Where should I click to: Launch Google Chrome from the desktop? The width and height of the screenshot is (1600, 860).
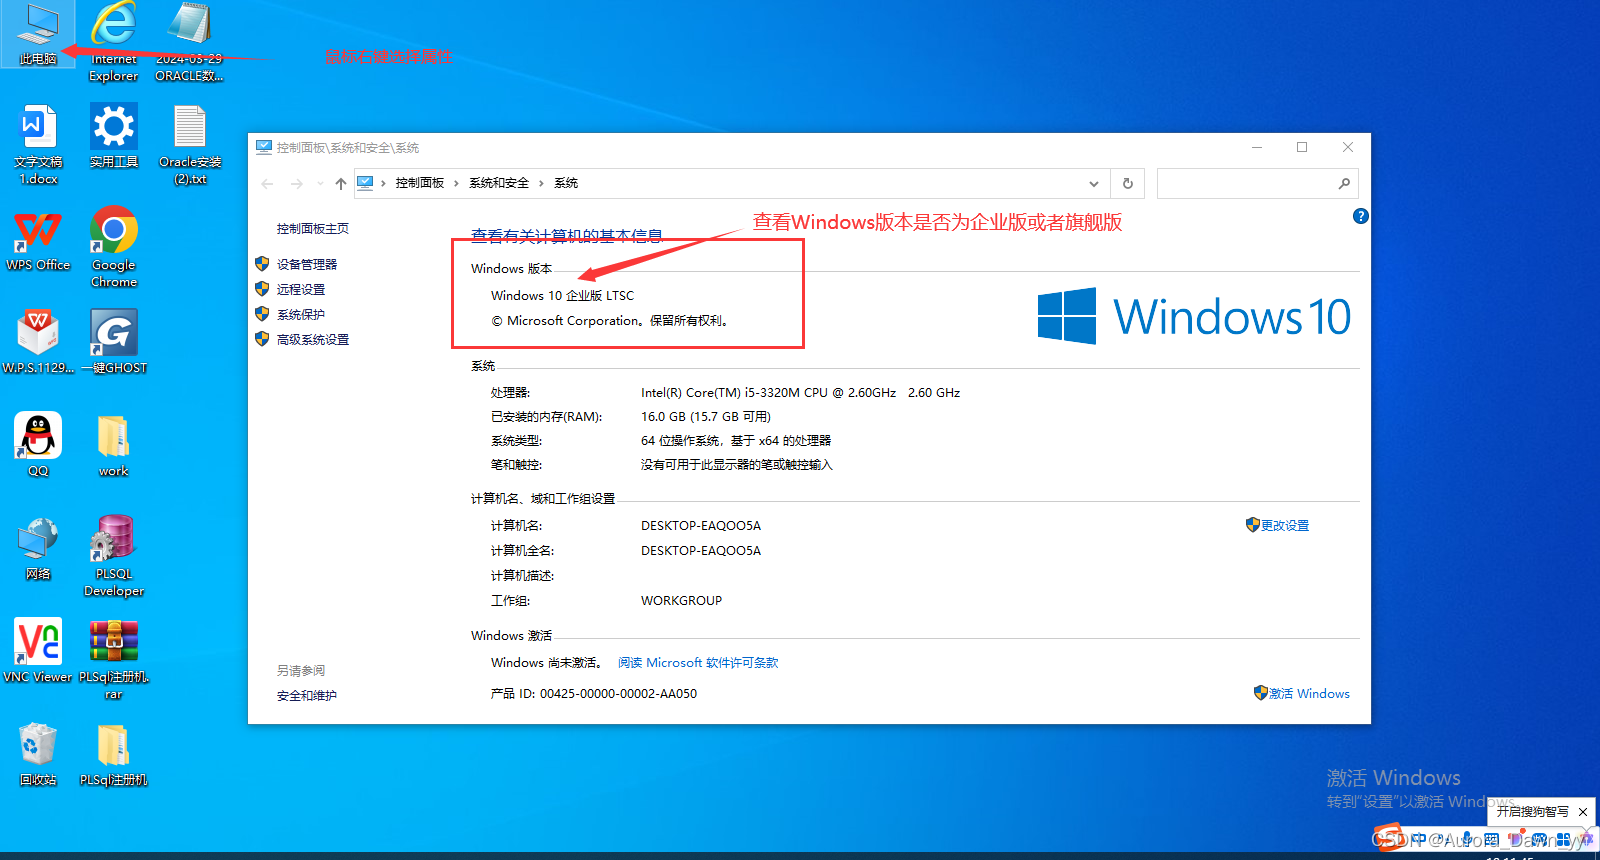114,247
